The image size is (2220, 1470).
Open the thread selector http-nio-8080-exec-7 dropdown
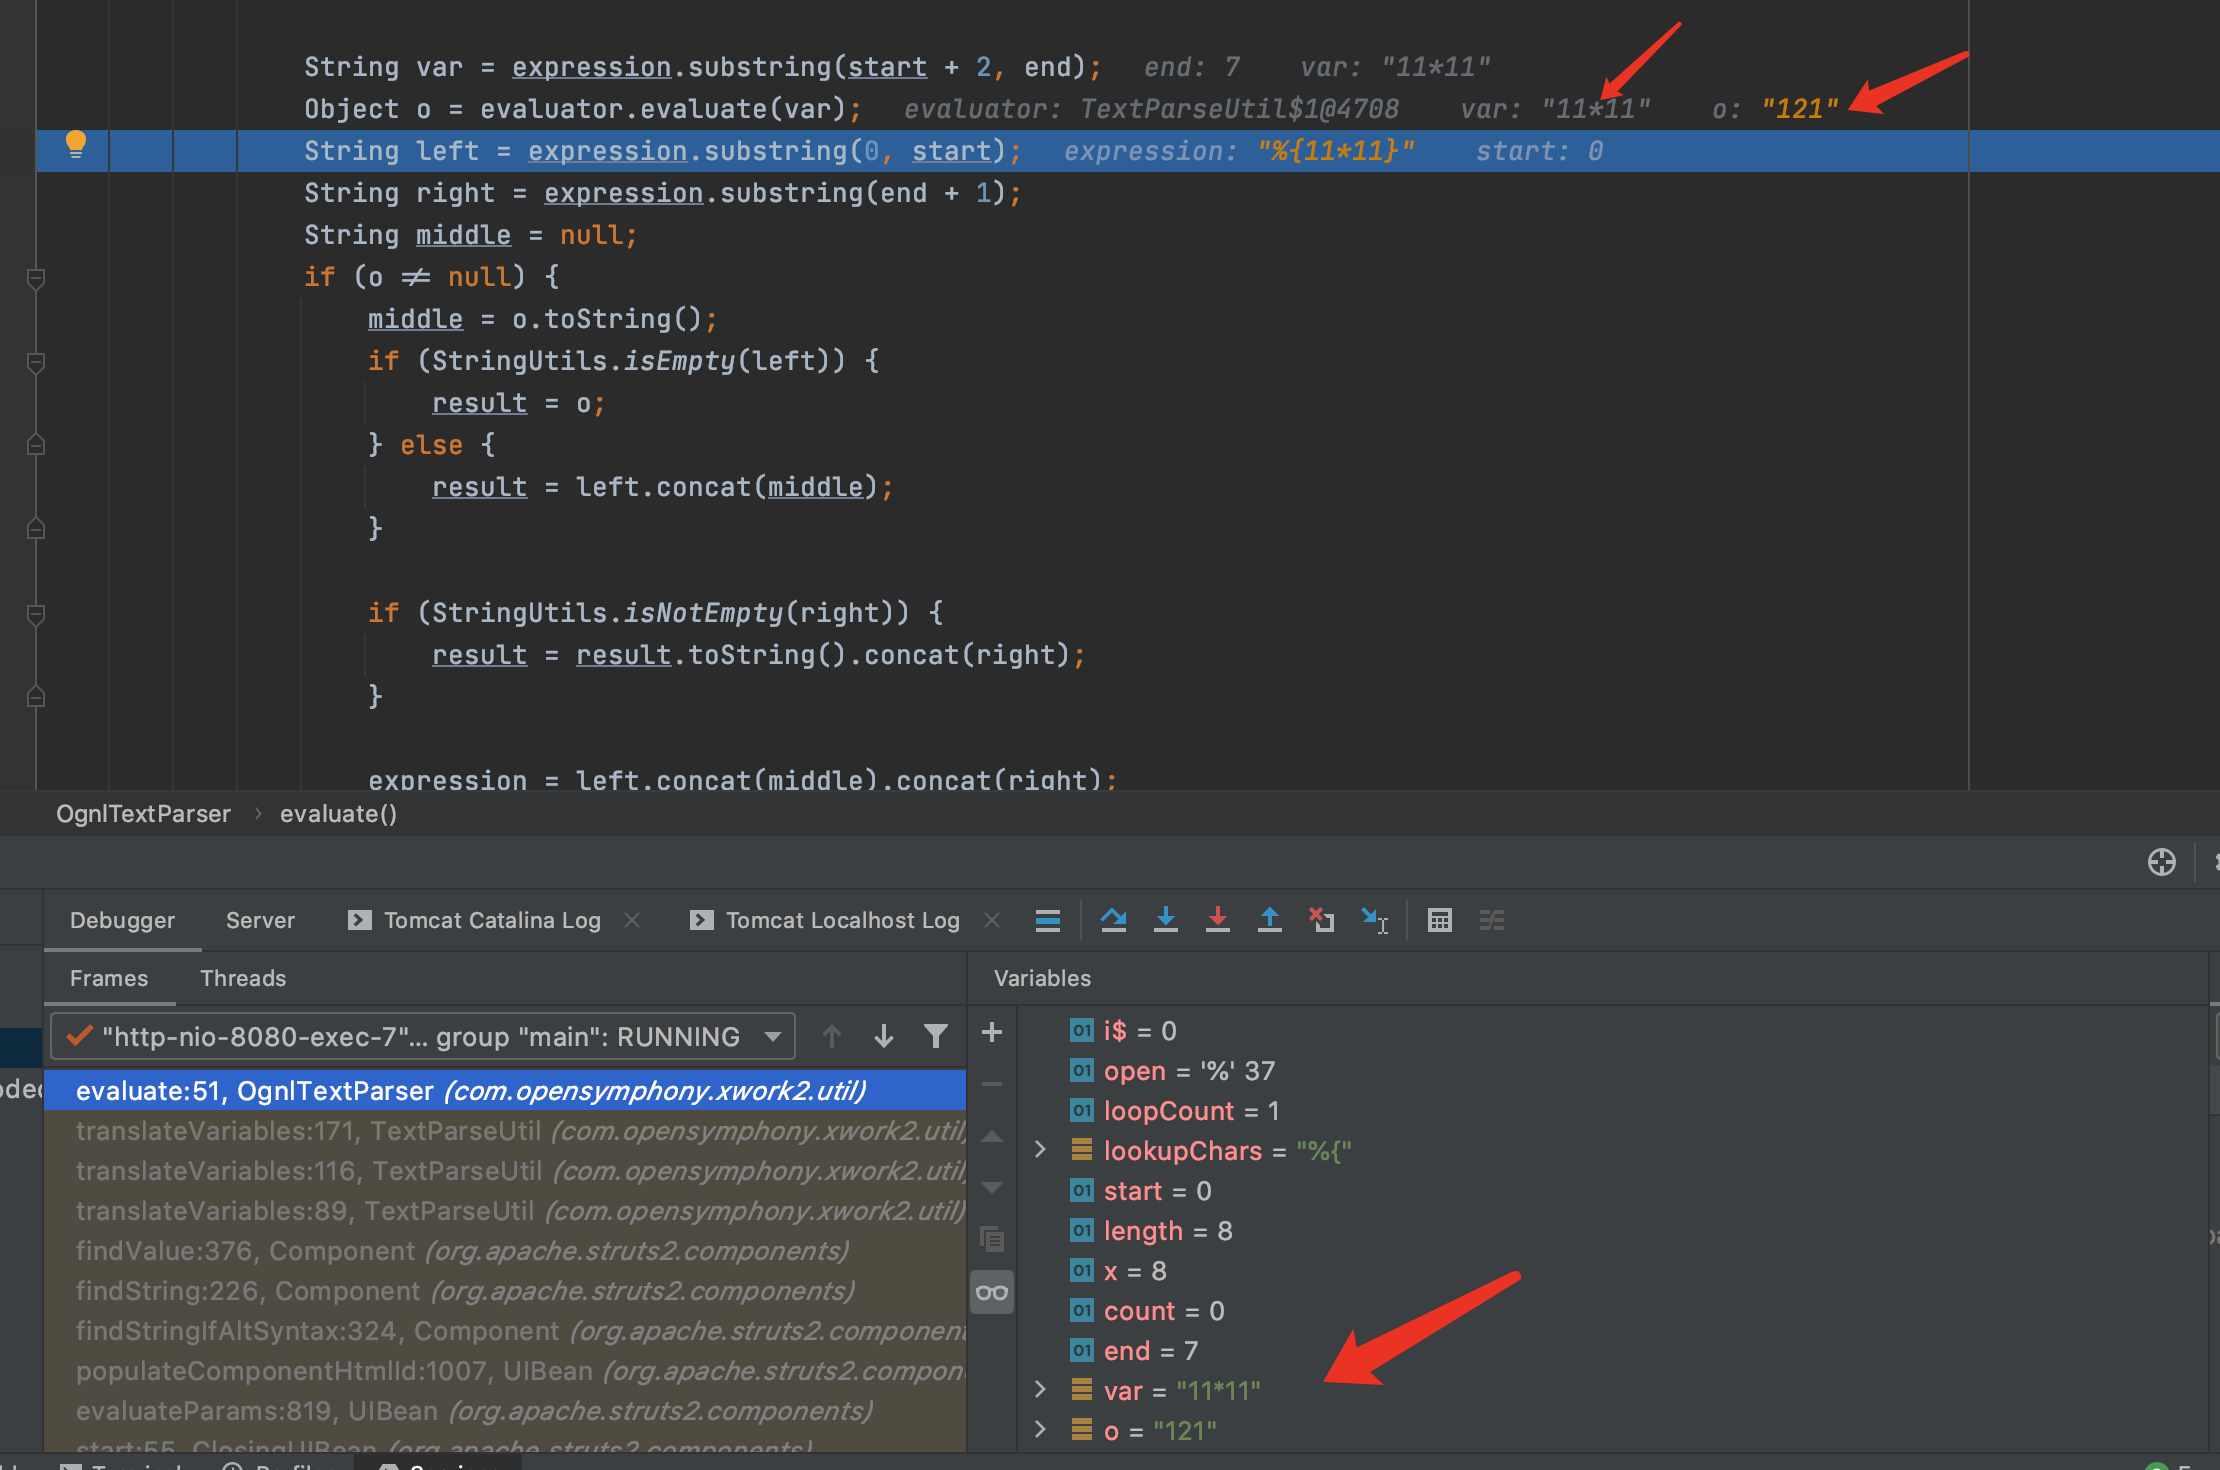click(423, 1036)
